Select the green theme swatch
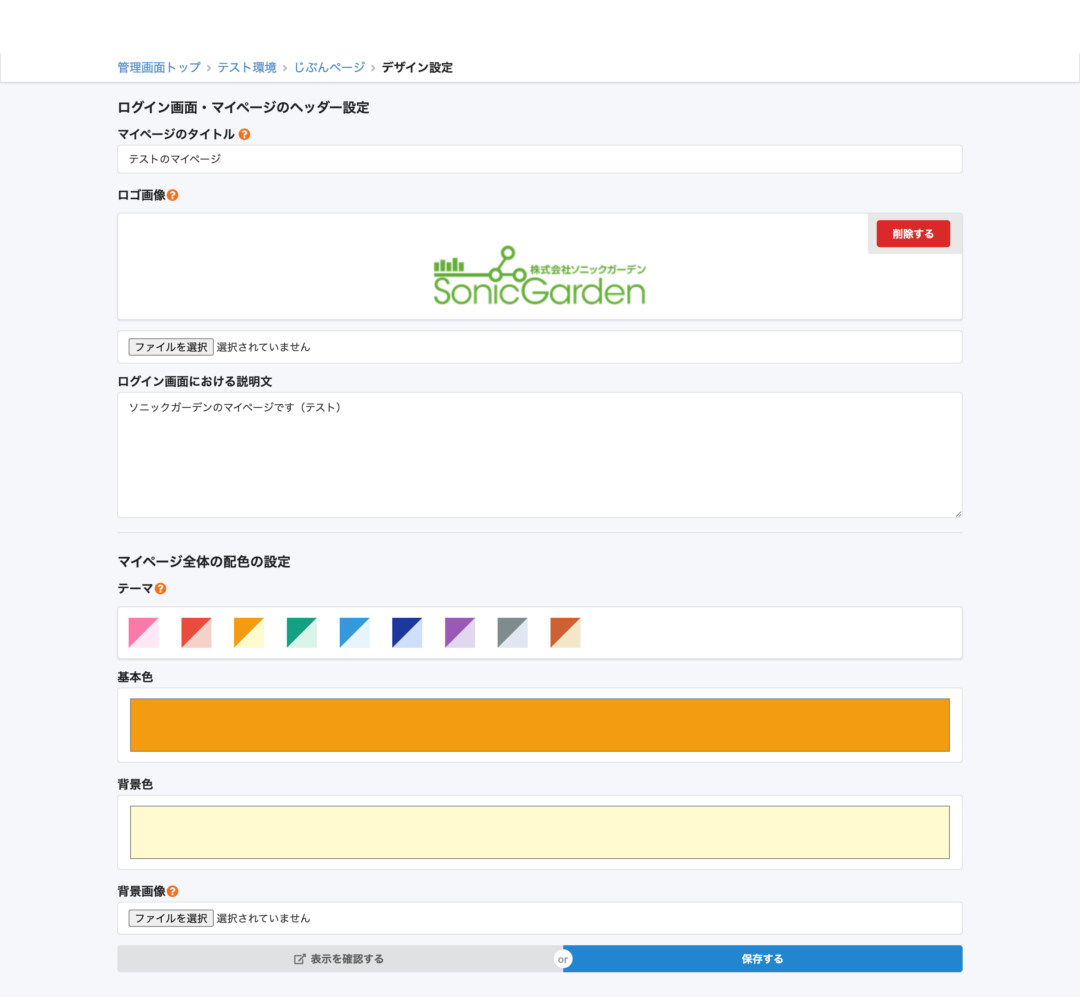Image resolution: width=1080 pixels, height=997 pixels. click(300, 632)
